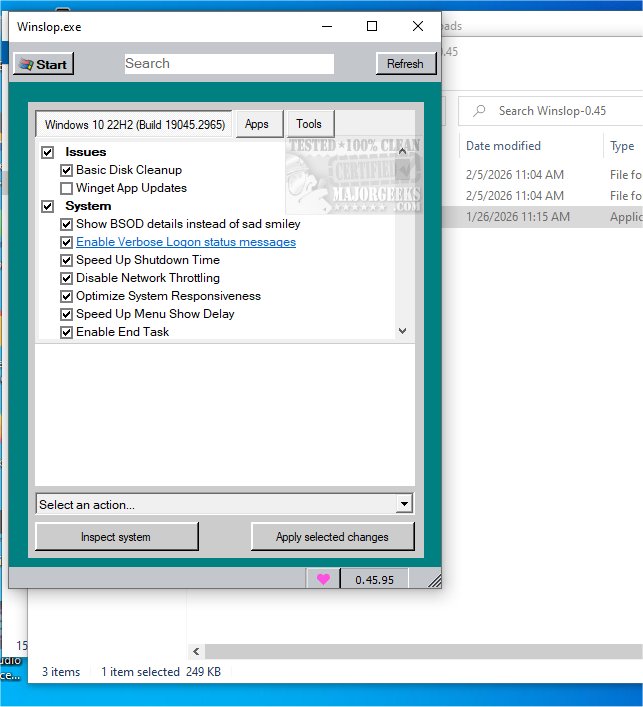Toggle Disable Network Throttling checkbox

(x=67, y=278)
